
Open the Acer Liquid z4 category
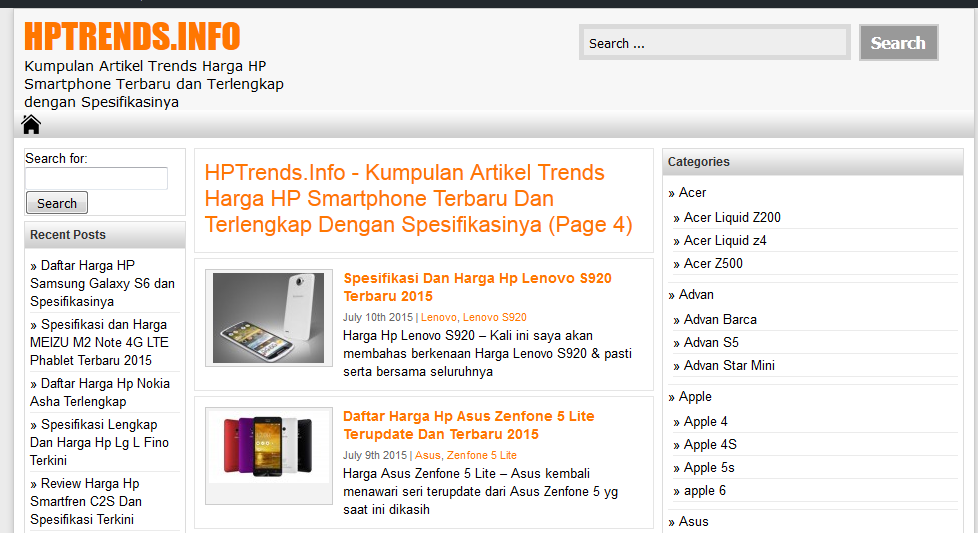(725, 241)
